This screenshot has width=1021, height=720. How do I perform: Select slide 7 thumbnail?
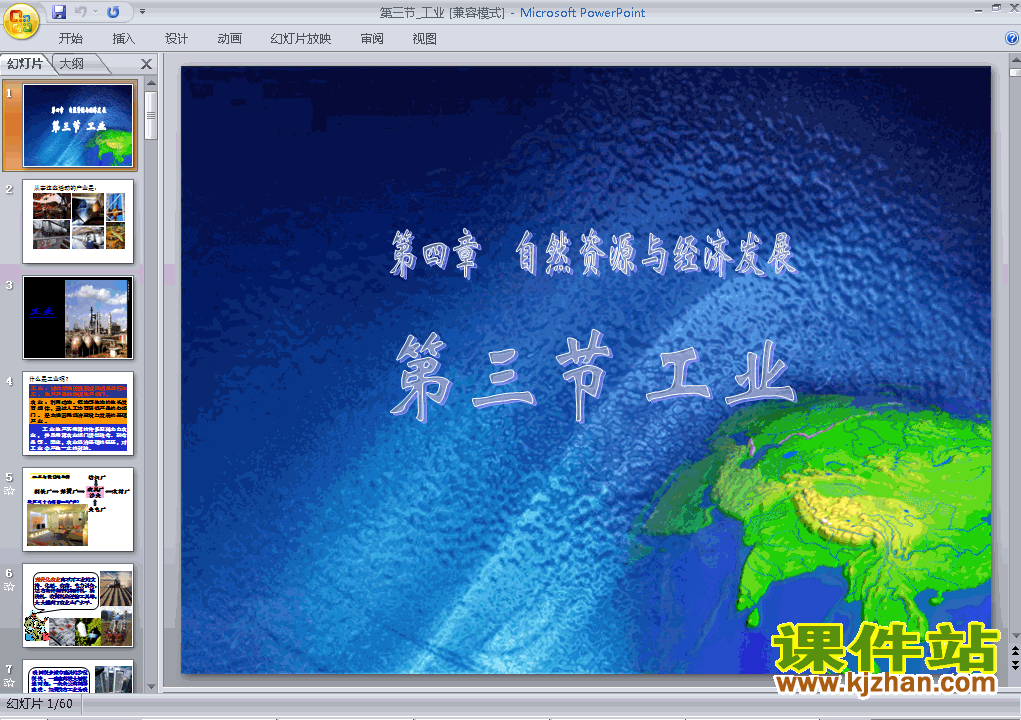tap(78, 676)
